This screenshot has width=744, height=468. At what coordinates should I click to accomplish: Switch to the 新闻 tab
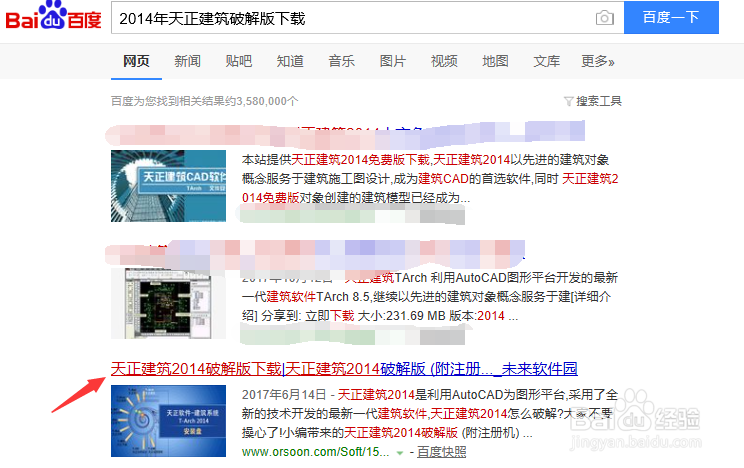[x=187, y=61]
